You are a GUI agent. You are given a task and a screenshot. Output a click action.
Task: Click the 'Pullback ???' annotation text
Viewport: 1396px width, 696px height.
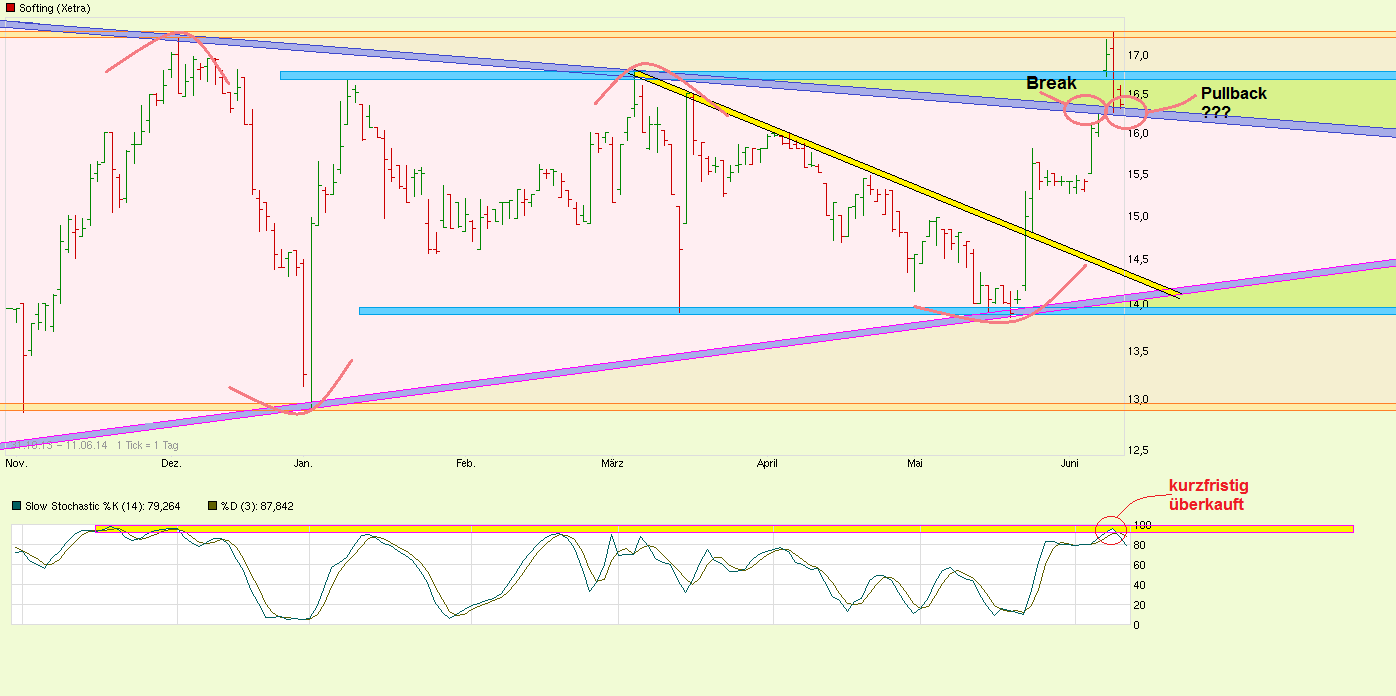(x=1233, y=102)
